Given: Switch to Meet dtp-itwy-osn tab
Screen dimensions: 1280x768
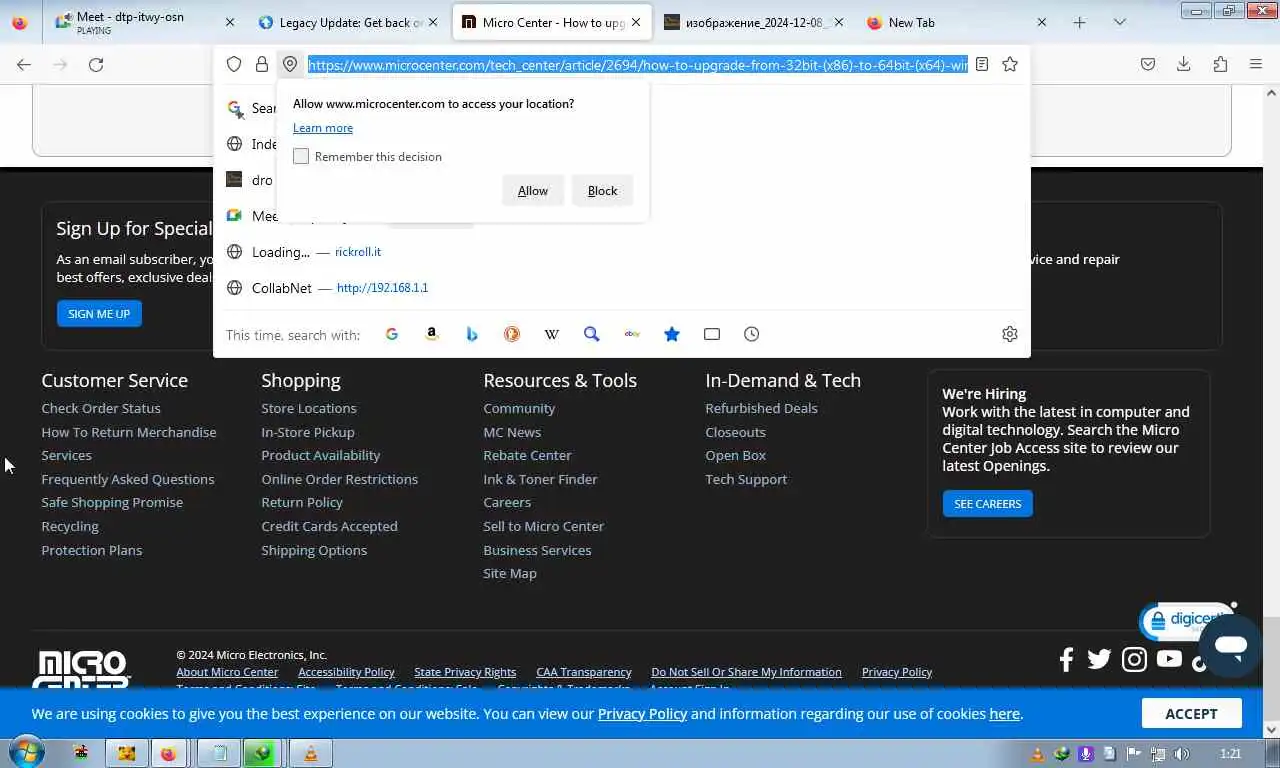Looking at the screenshot, I should [x=144, y=22].
